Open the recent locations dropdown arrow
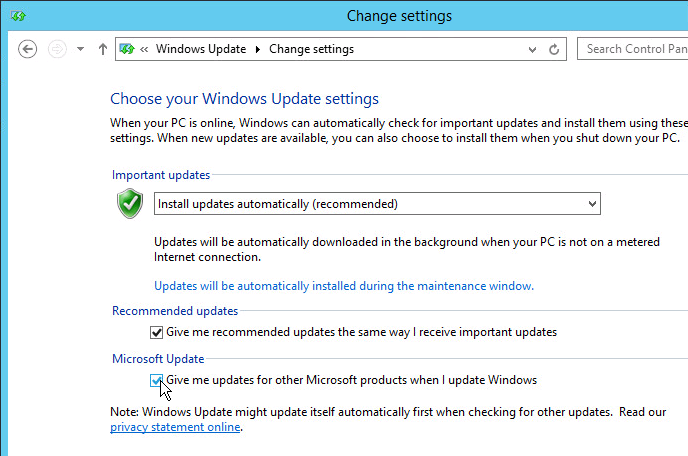Viewport: 688px width, 456px height. tap(80, 49)
